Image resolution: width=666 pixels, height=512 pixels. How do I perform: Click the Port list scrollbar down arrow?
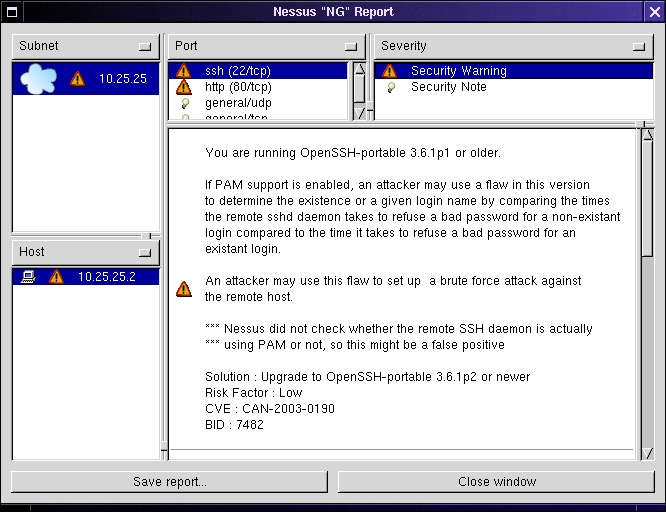point(359,113)
